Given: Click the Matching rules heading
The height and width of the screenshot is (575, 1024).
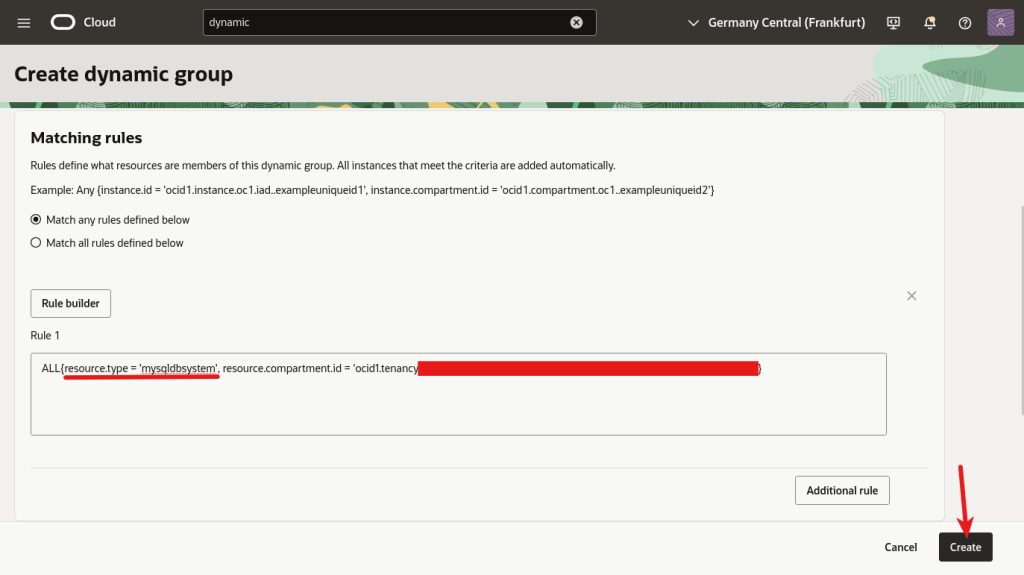Looking at the screenshot, I should (87, 138).
